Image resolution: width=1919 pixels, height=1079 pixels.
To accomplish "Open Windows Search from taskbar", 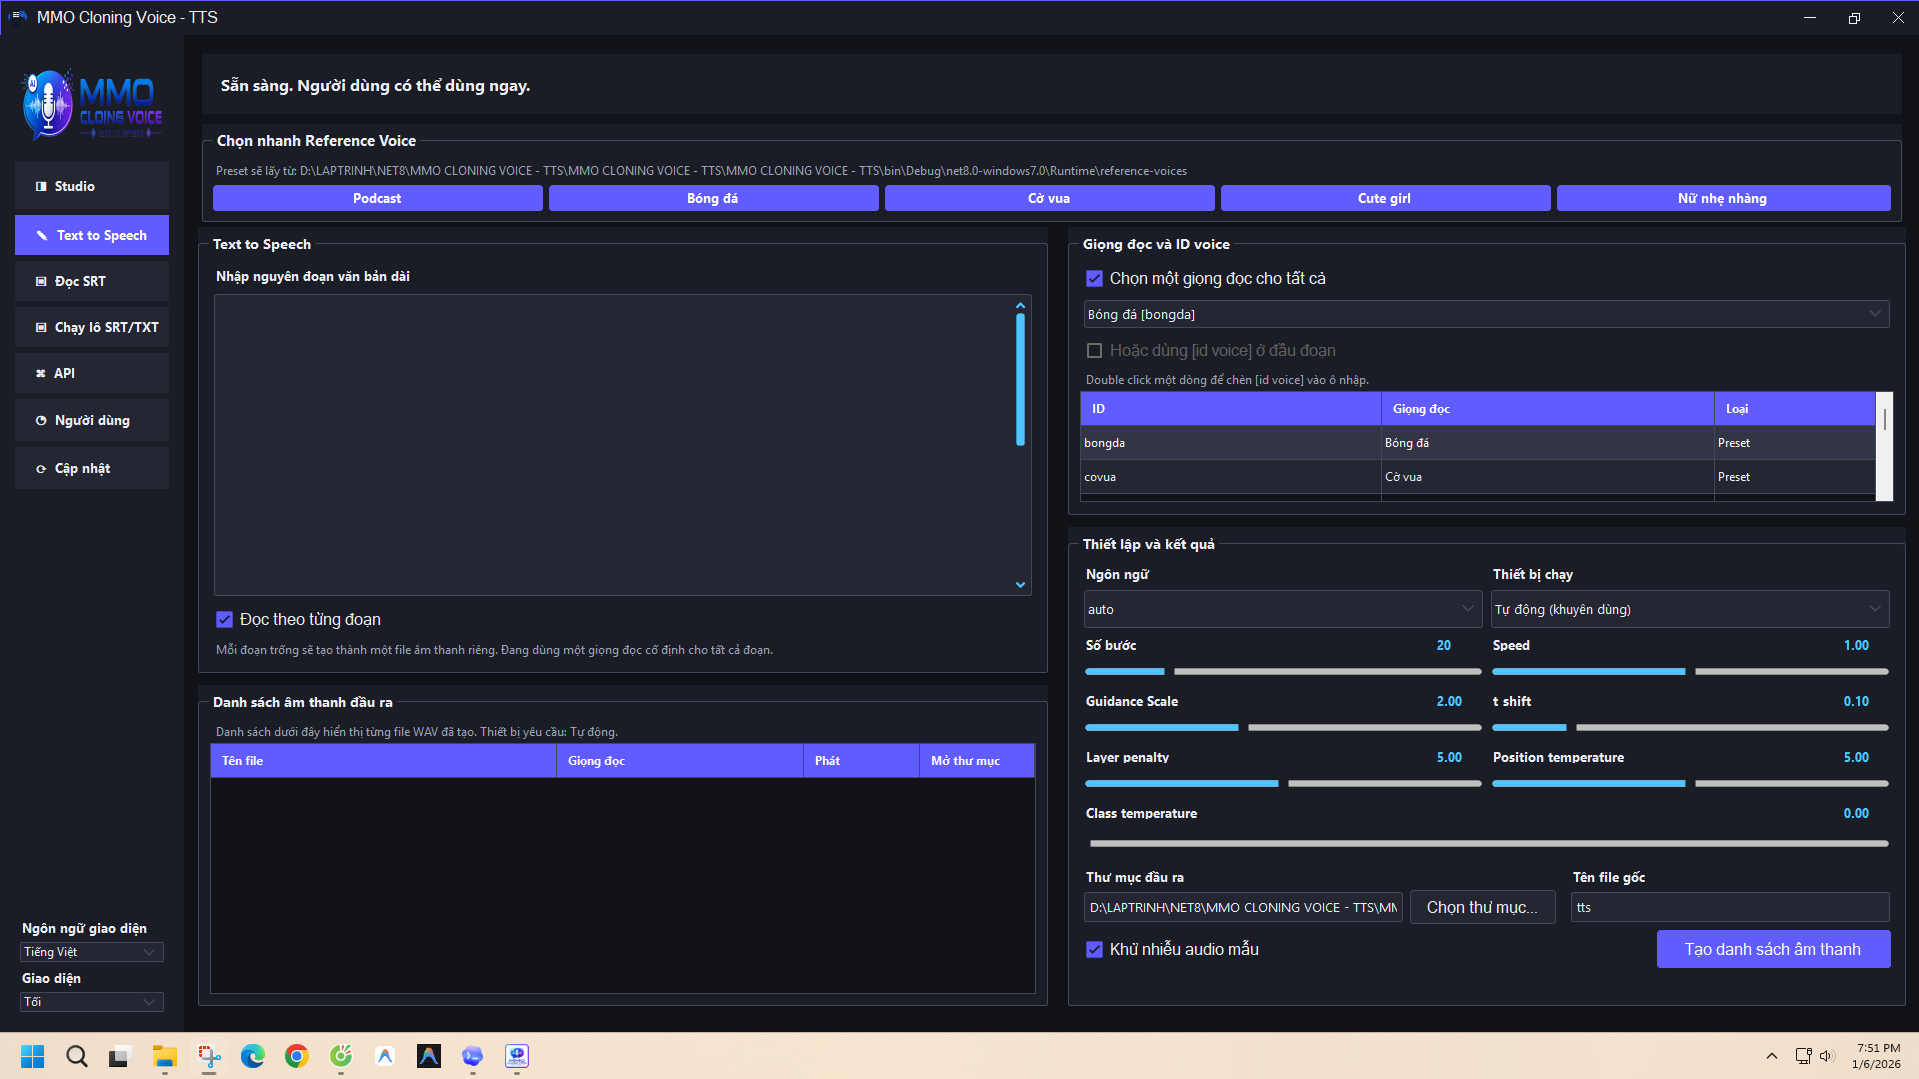I will click(77, 1056).
